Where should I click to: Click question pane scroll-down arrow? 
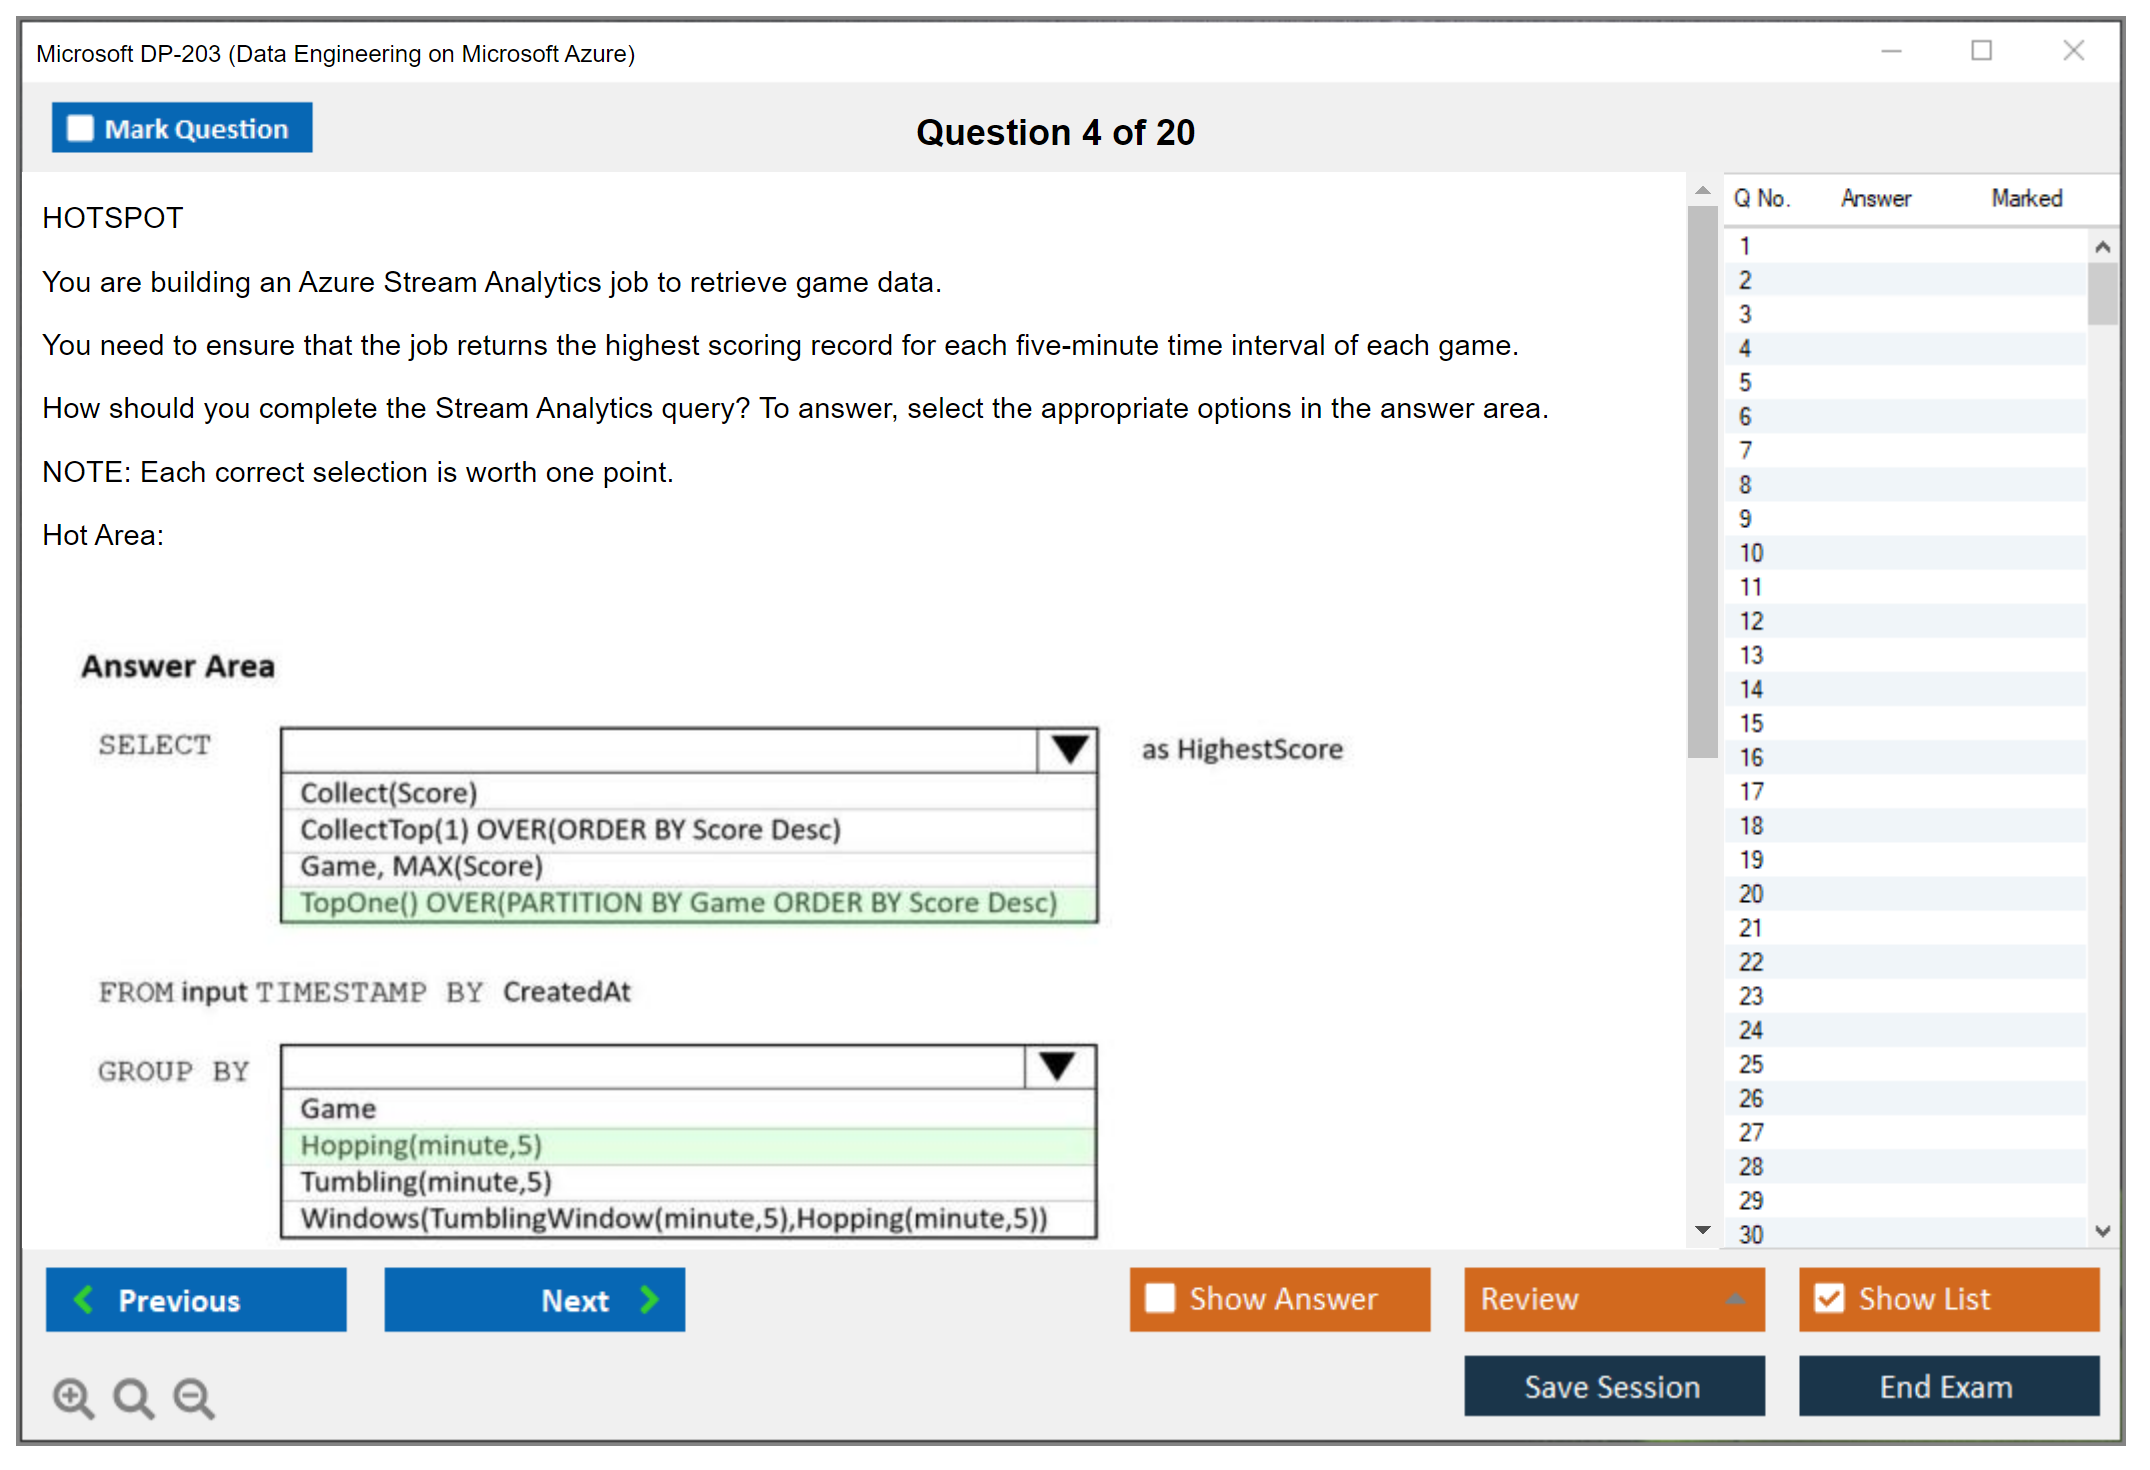(x=1702, y=1229)
